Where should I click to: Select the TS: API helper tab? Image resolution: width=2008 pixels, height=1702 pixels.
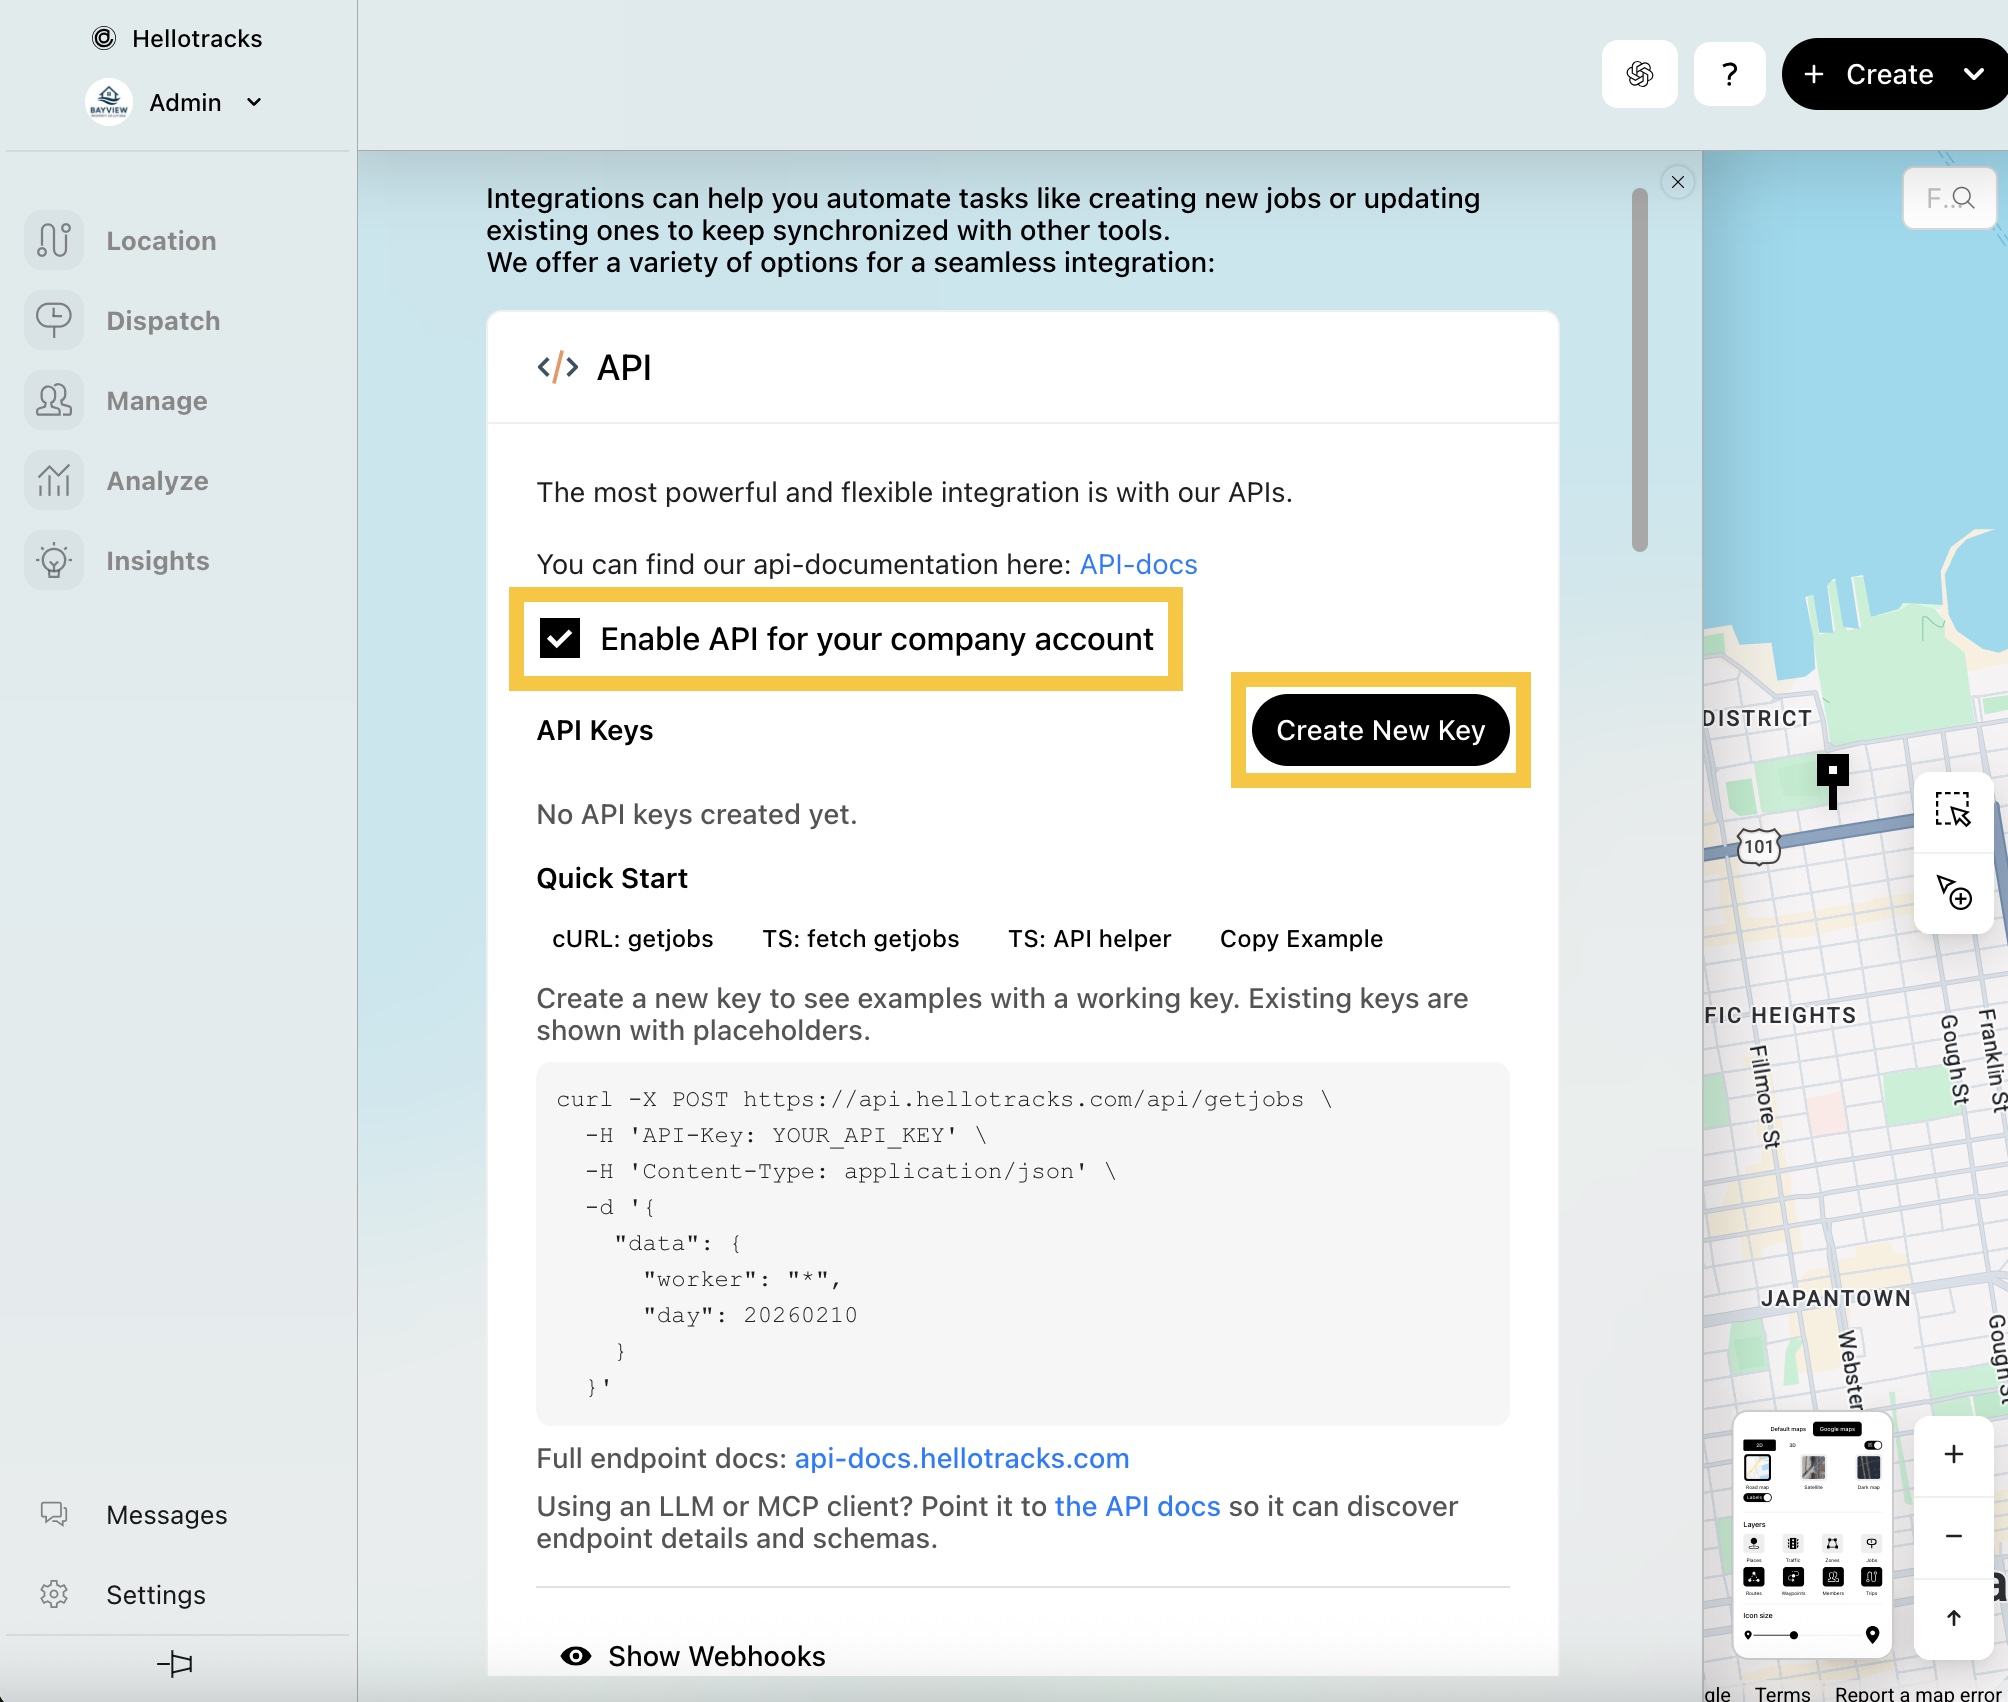[1089, 939]
